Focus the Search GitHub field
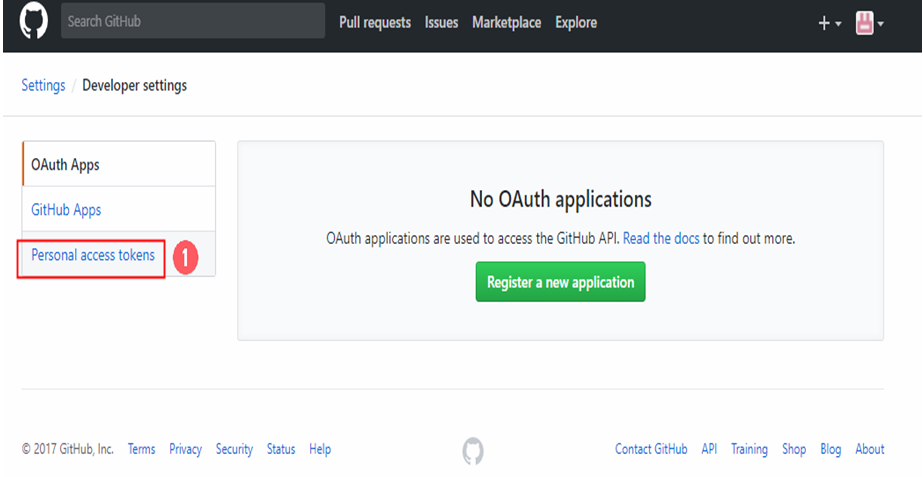 (193, 21)
